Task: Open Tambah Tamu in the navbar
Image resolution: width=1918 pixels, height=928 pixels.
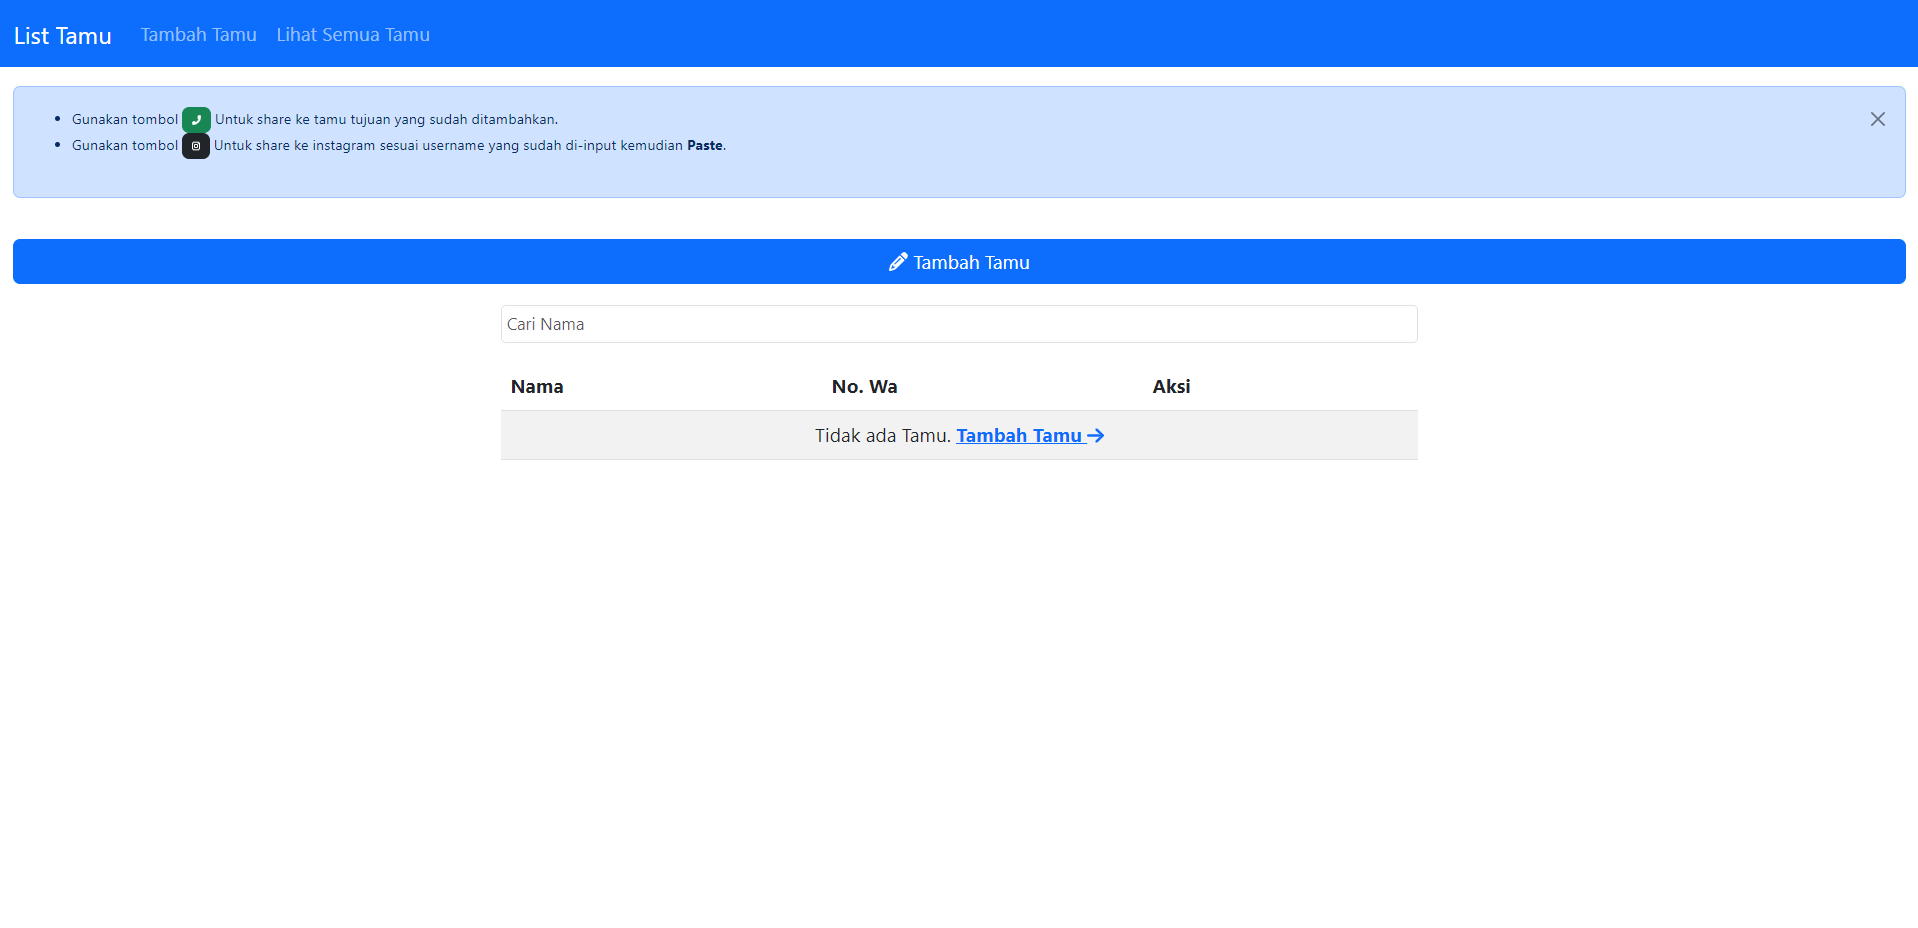Action: (199, 35)
